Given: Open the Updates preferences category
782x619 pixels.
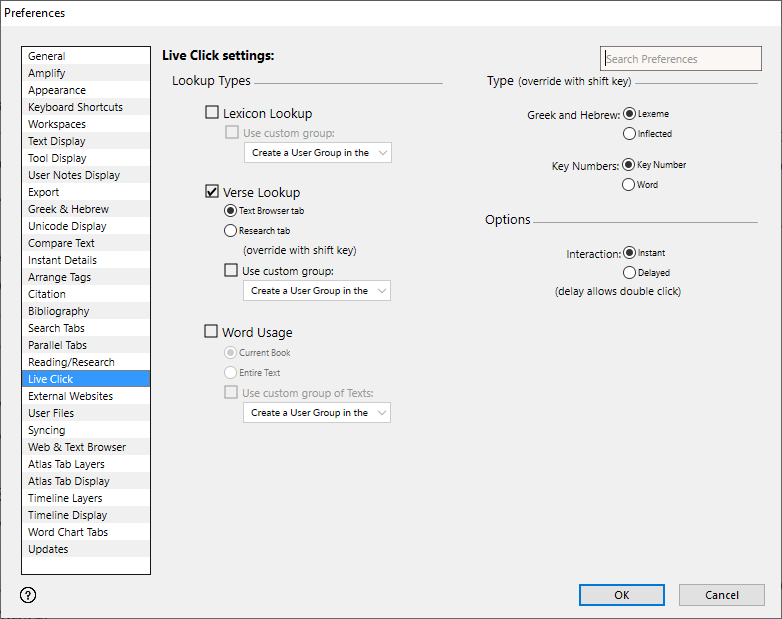Looking at the screenshot, I should point(48,549).
